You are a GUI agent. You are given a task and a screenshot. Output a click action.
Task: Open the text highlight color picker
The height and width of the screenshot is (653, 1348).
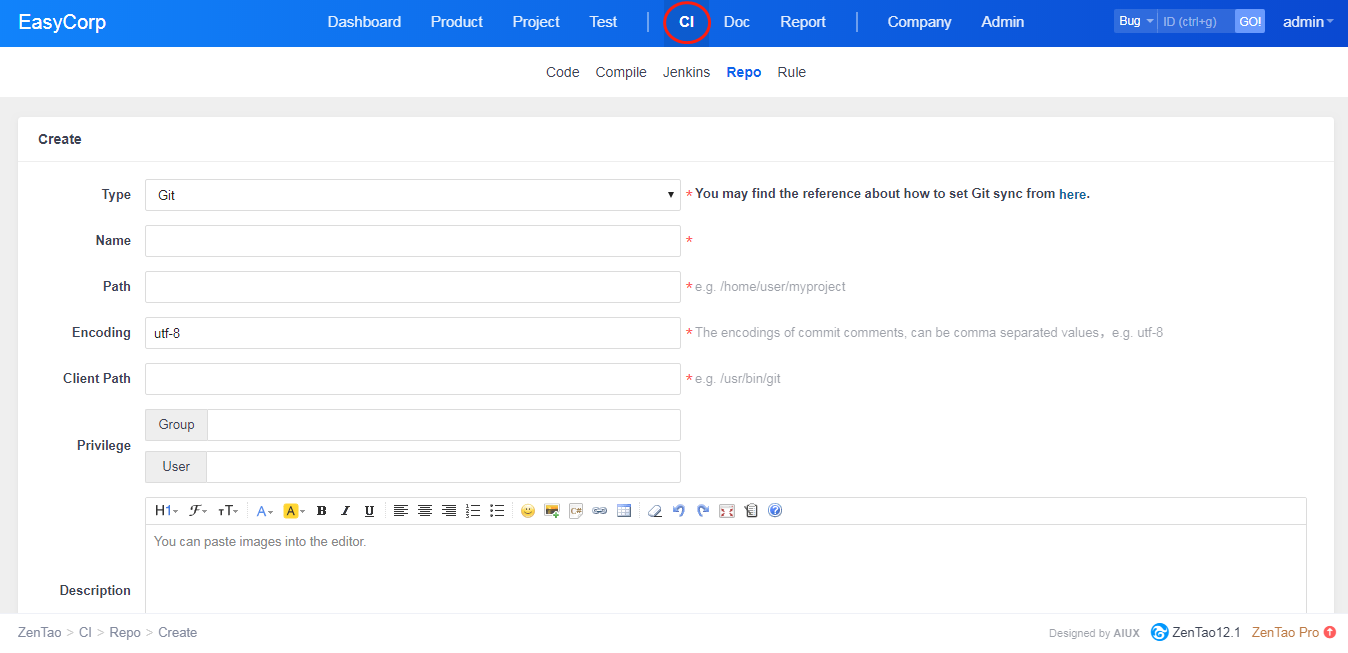(294, 511)
